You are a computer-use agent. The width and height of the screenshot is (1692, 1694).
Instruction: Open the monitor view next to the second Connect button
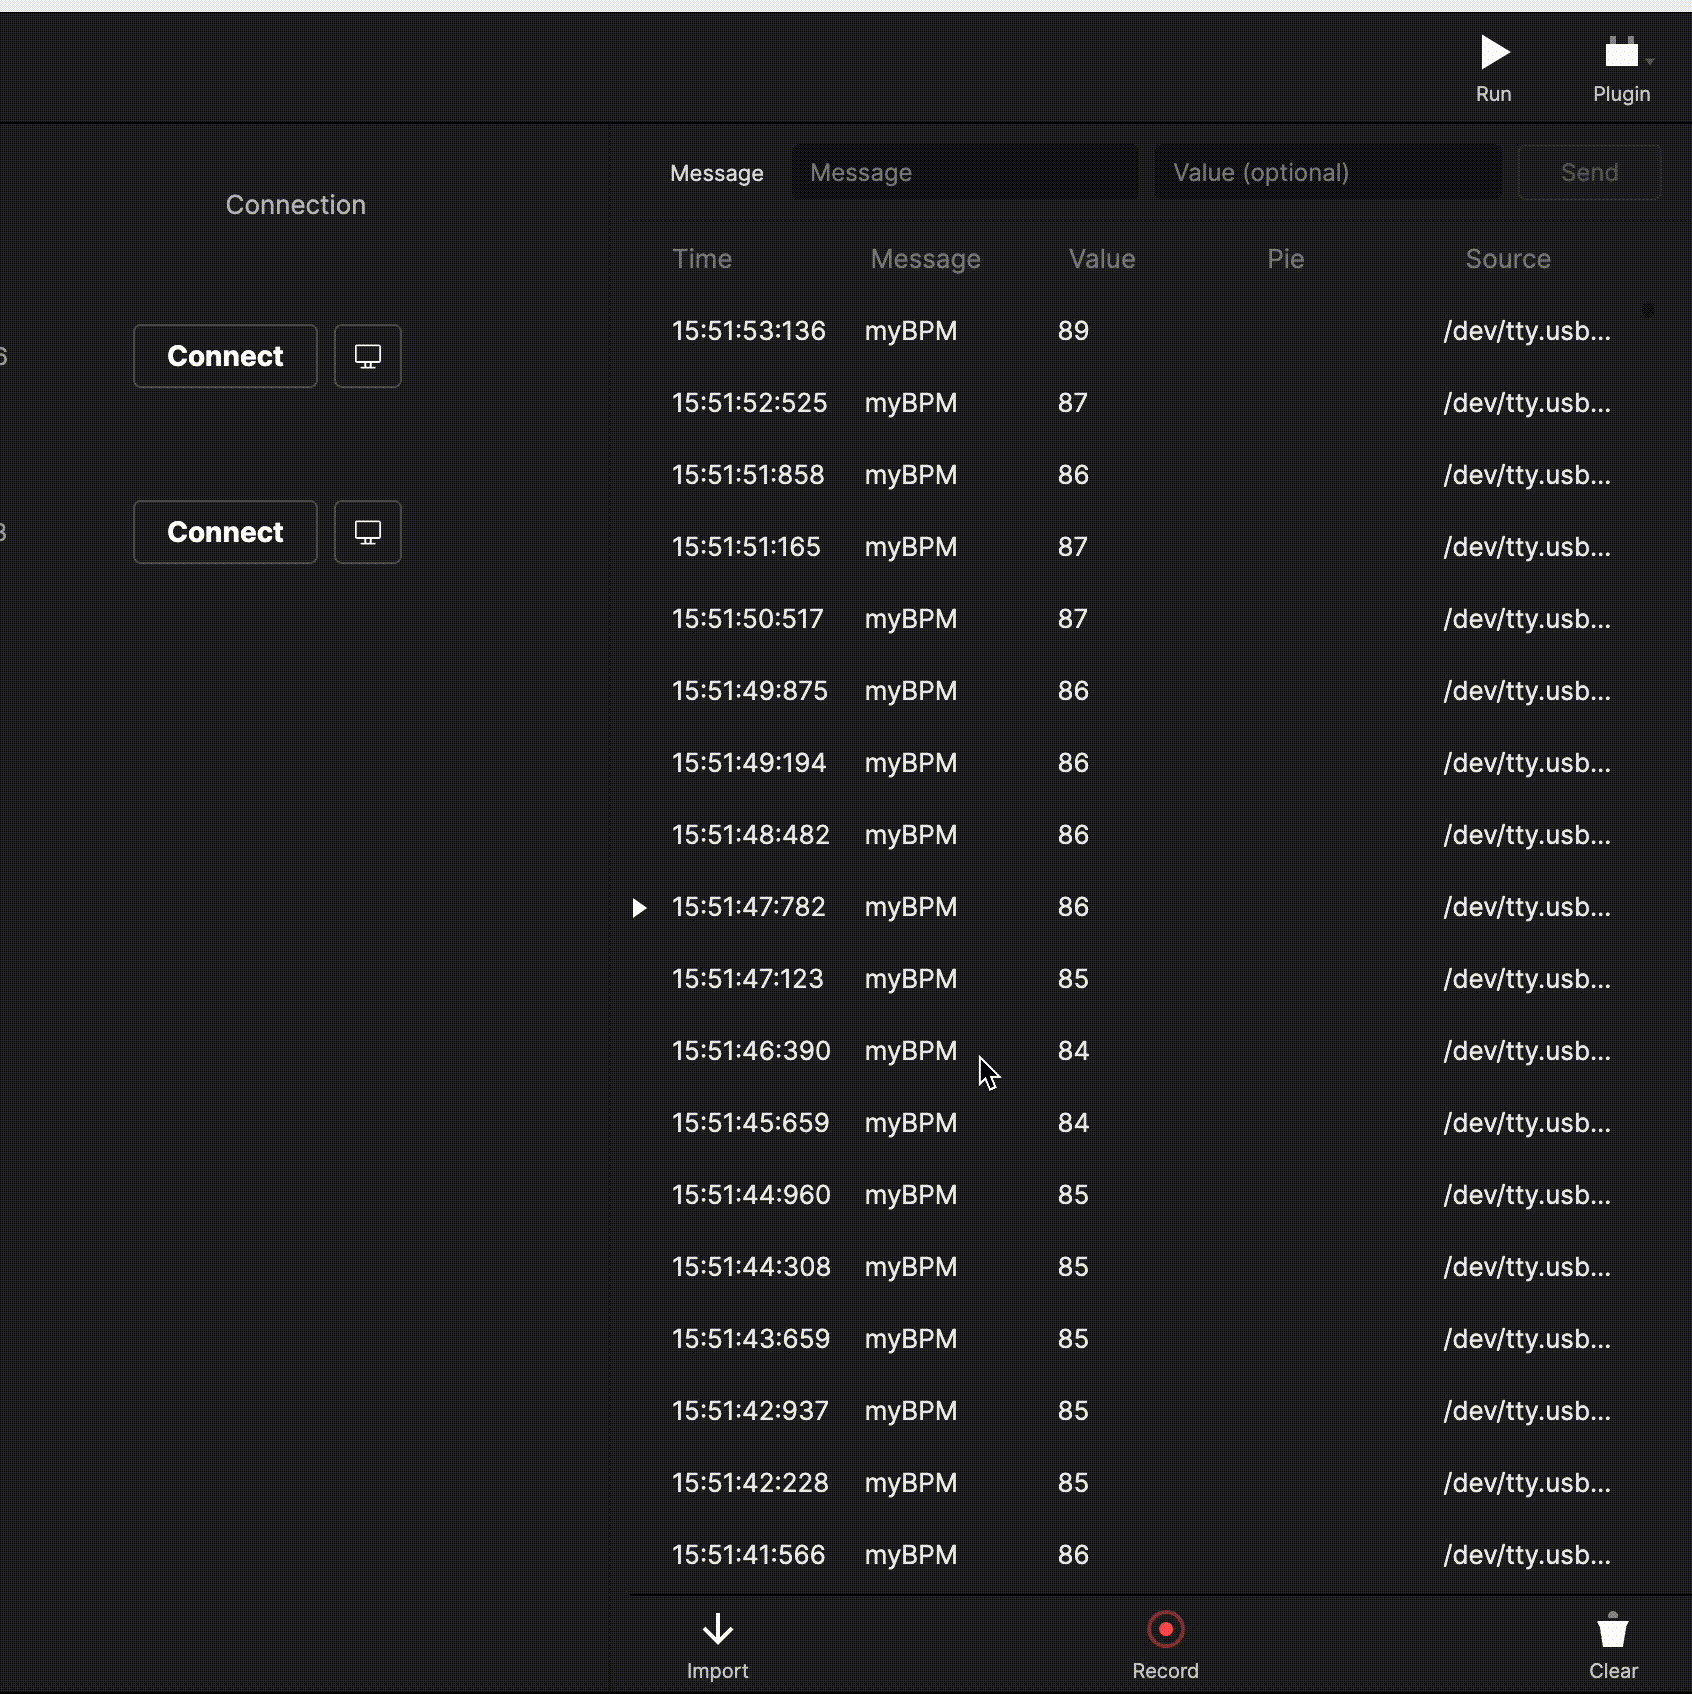pos(367,532)
